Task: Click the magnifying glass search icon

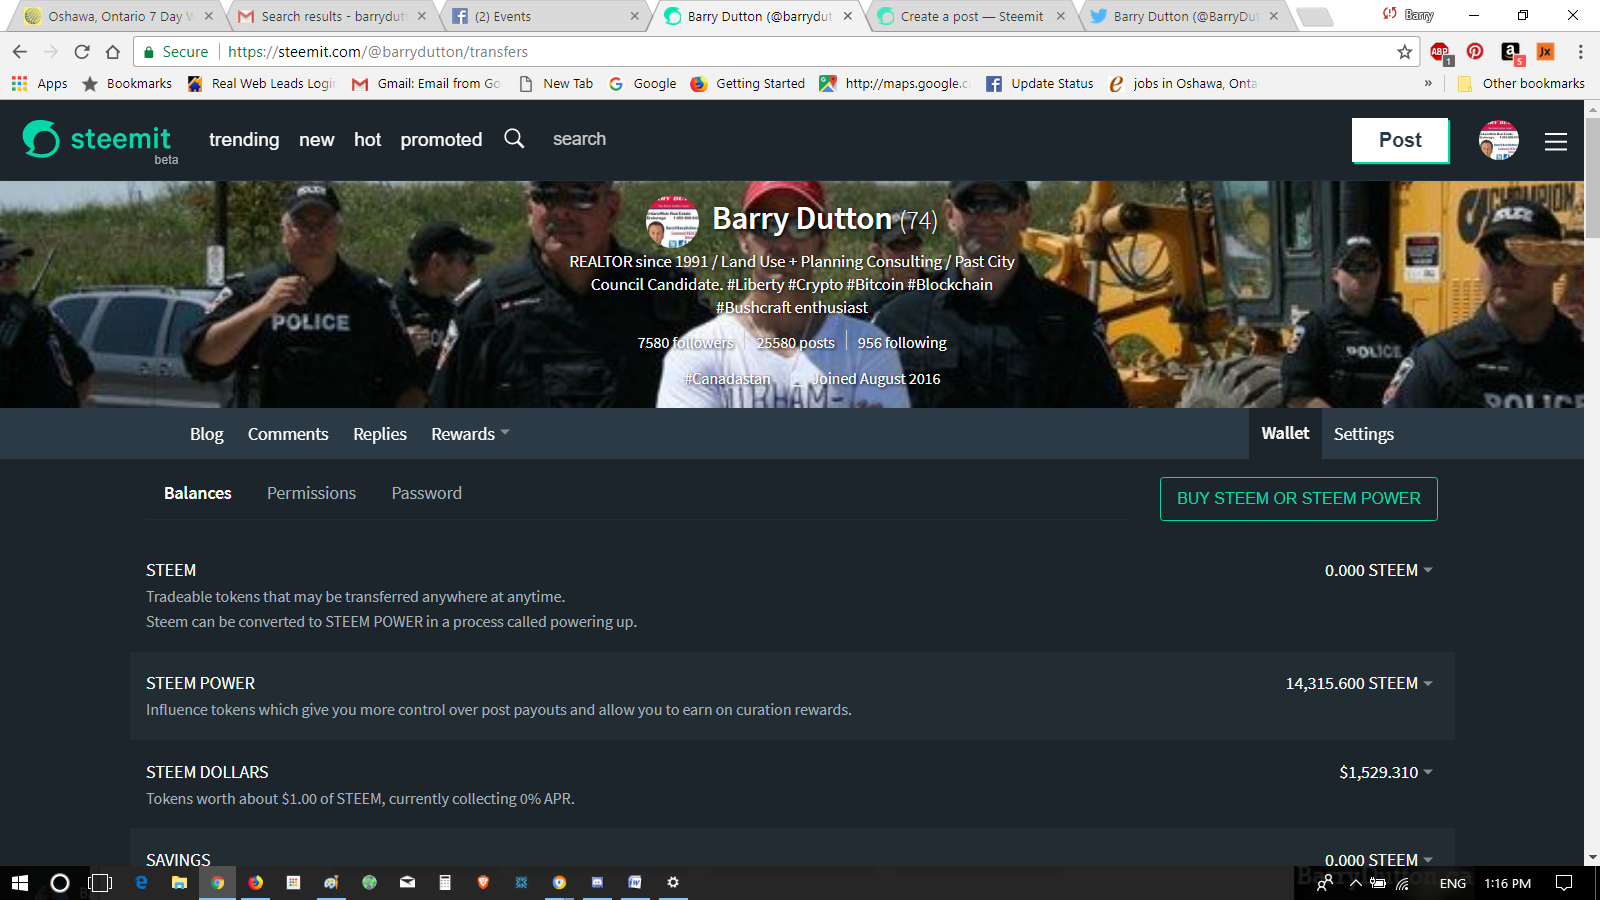Action: (x=514, y=139)
